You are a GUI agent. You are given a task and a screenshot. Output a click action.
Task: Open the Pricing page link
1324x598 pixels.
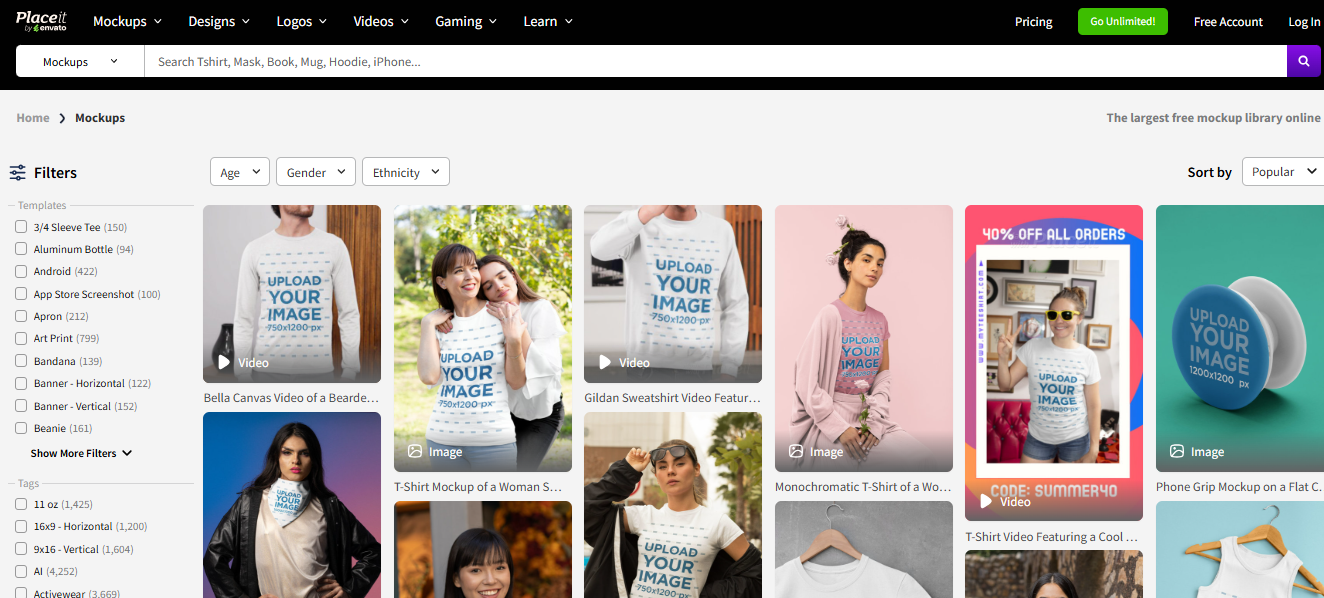[x=1033, y=21]
